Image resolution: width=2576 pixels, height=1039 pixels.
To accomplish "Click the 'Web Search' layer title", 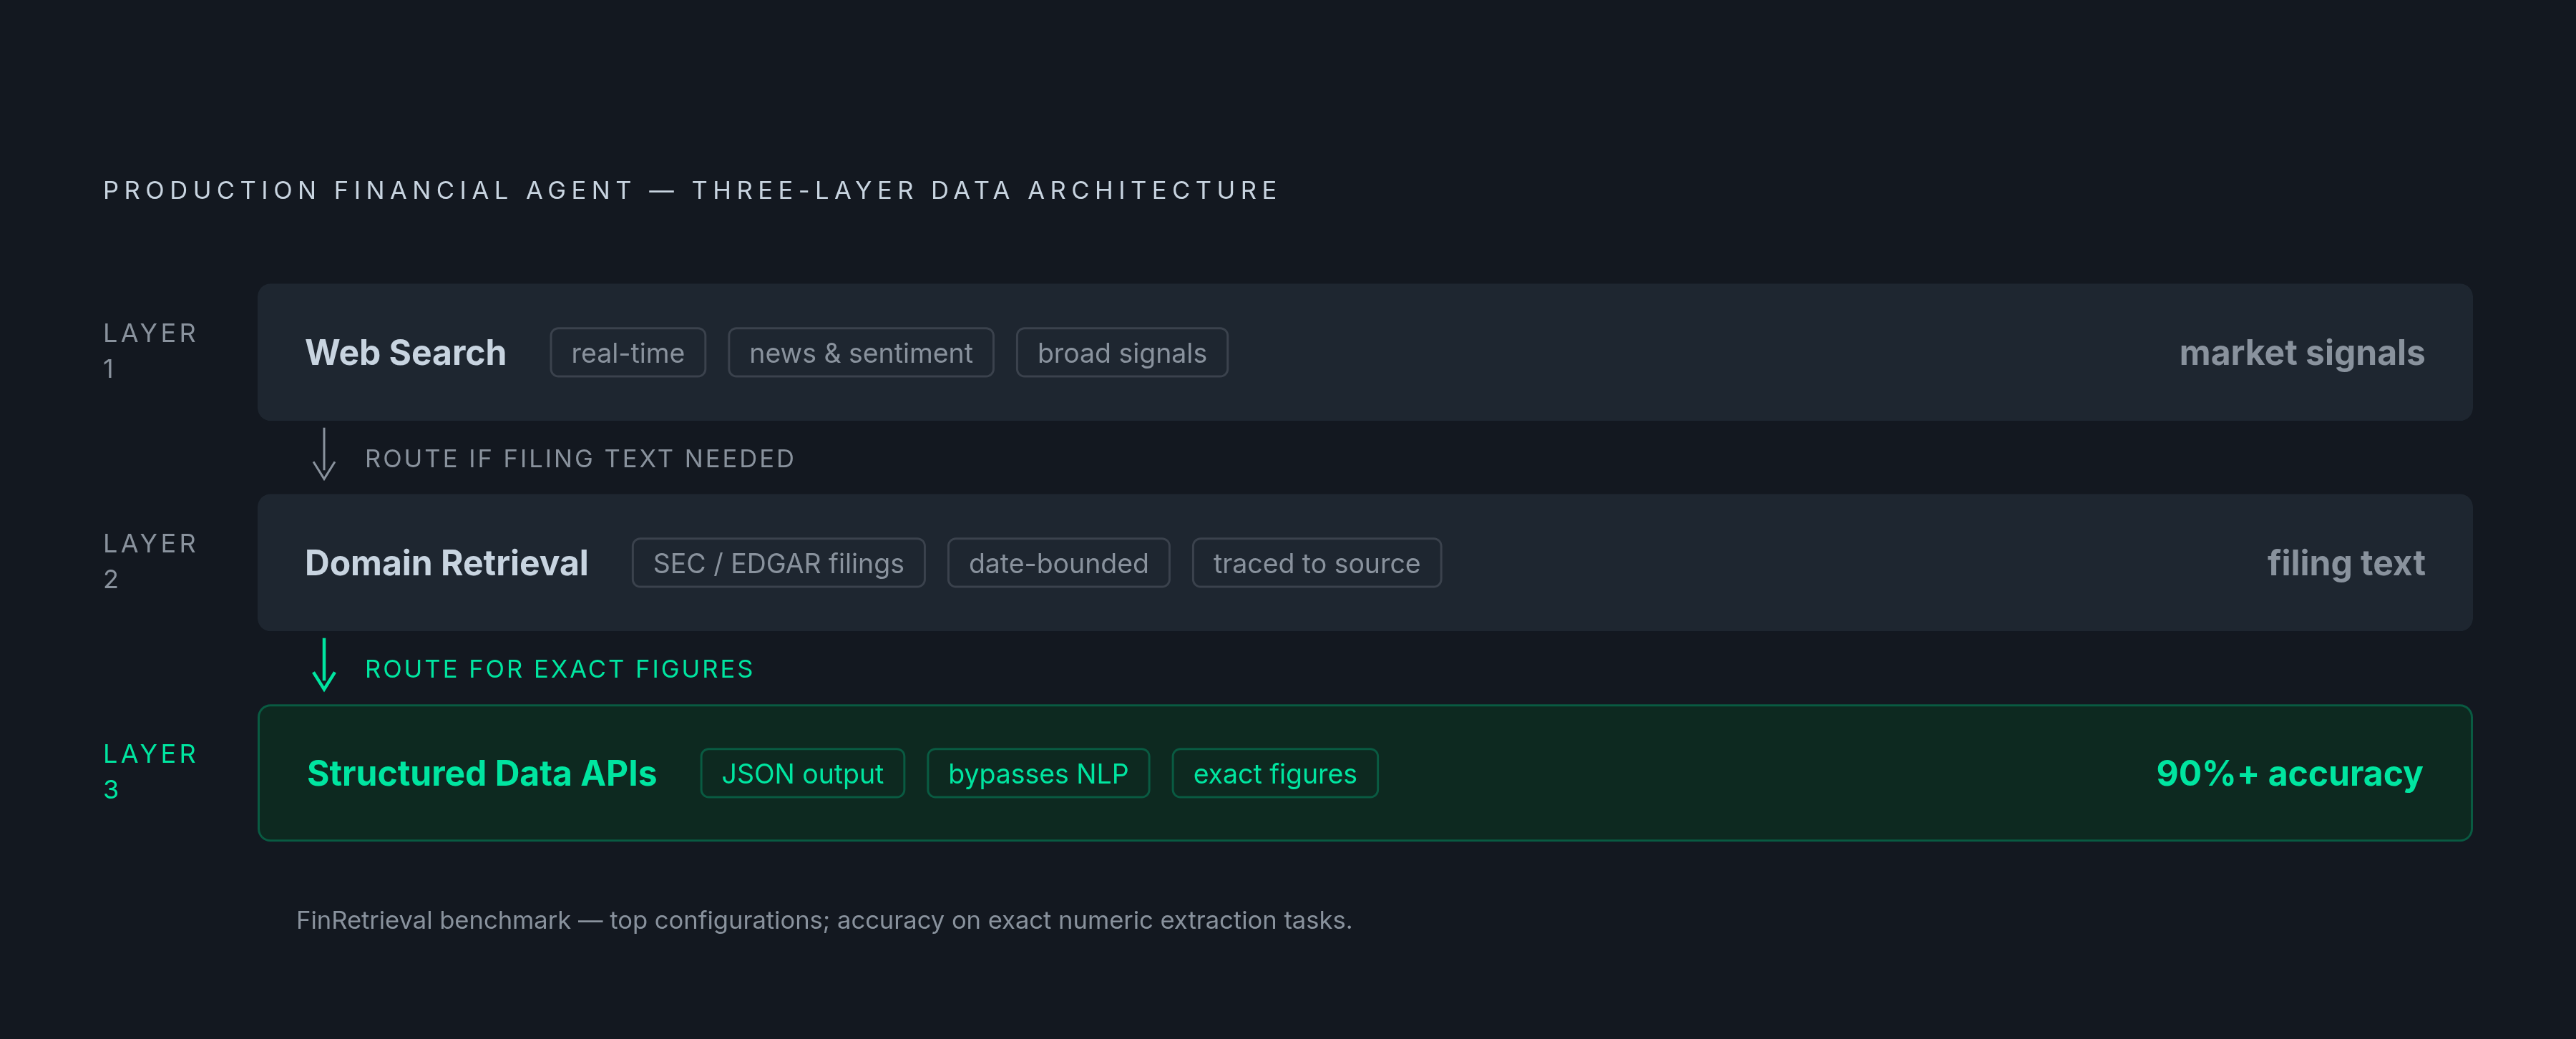I will point(405,353).
